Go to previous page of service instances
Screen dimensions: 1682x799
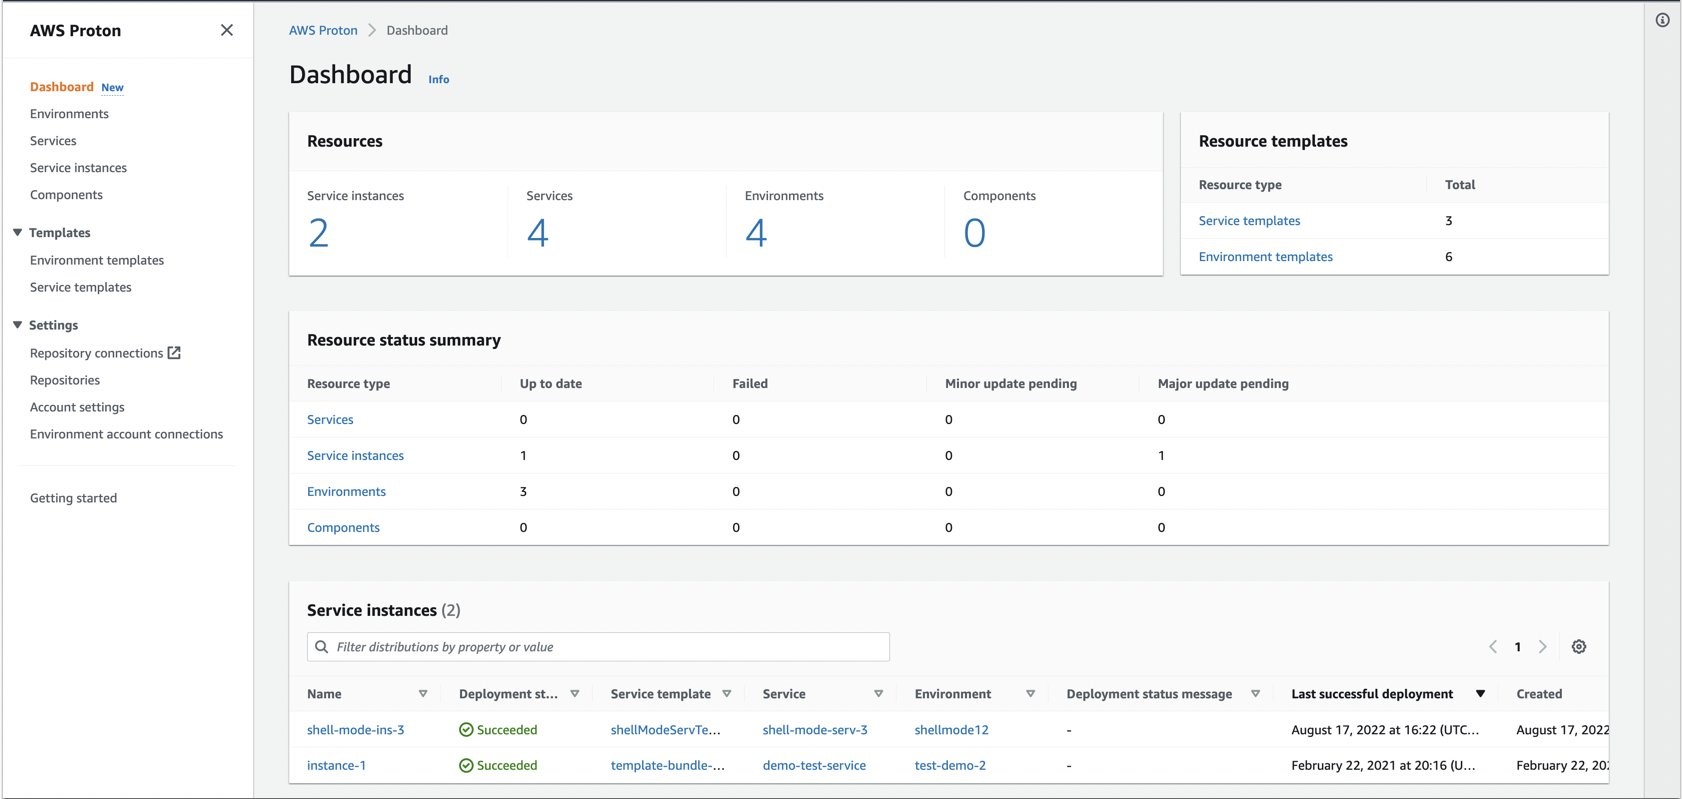tap(1493, 647)
